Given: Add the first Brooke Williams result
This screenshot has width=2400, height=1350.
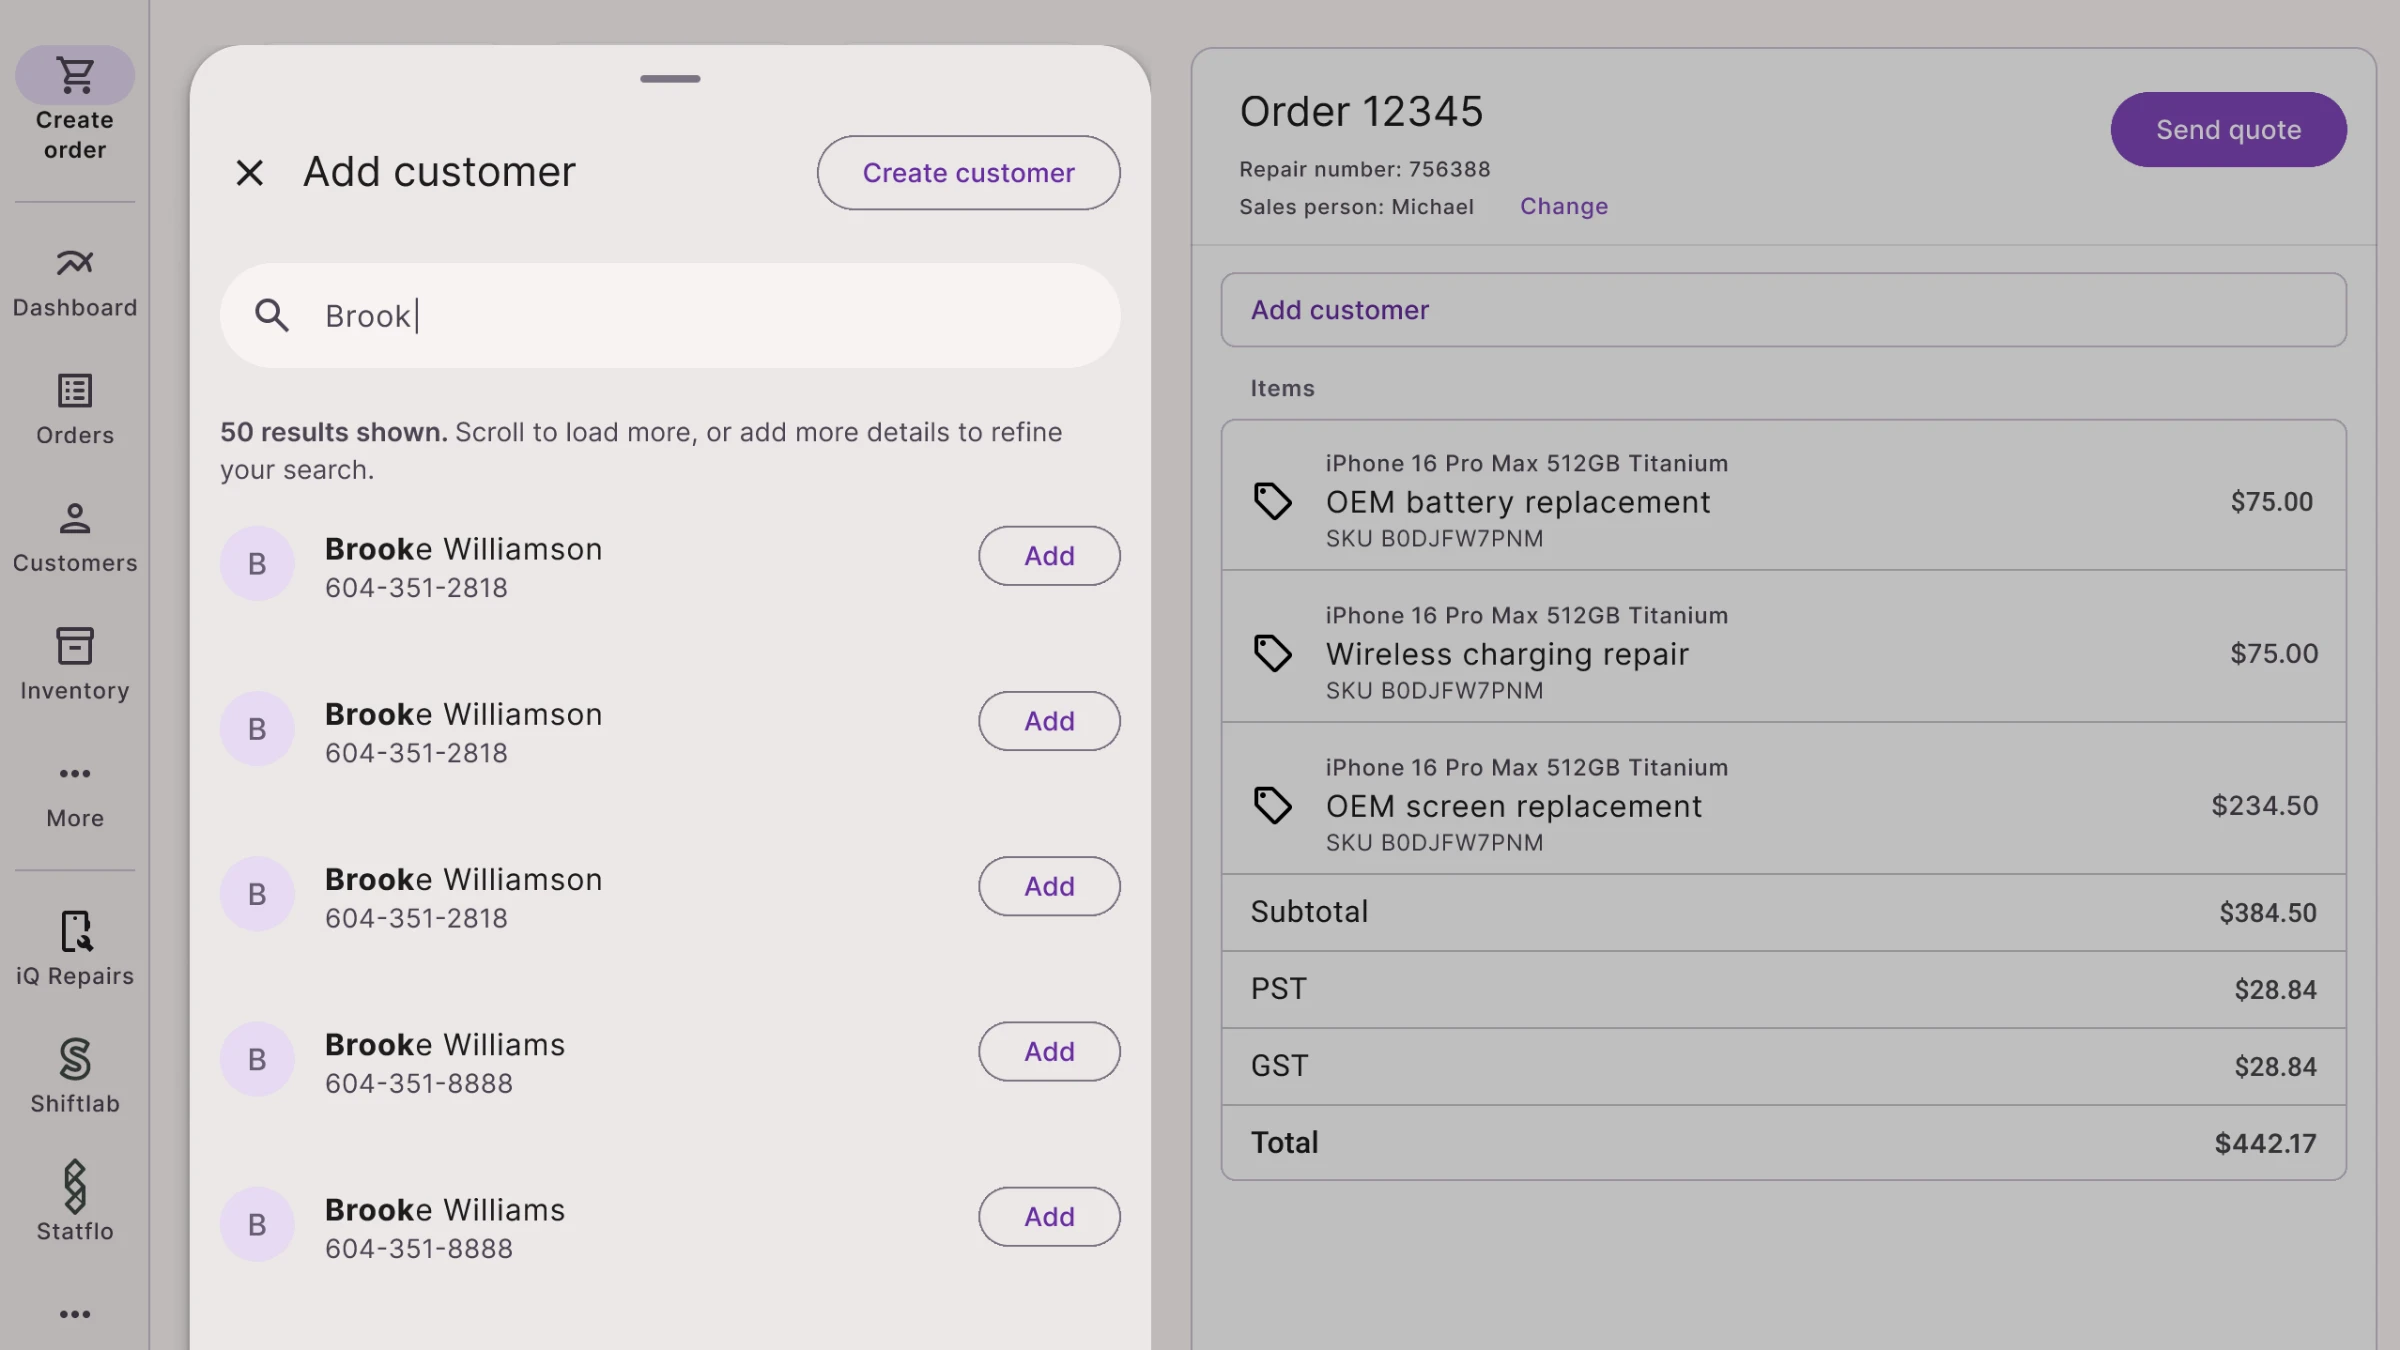Looking at the screenshot, I should [1049, 1052].
